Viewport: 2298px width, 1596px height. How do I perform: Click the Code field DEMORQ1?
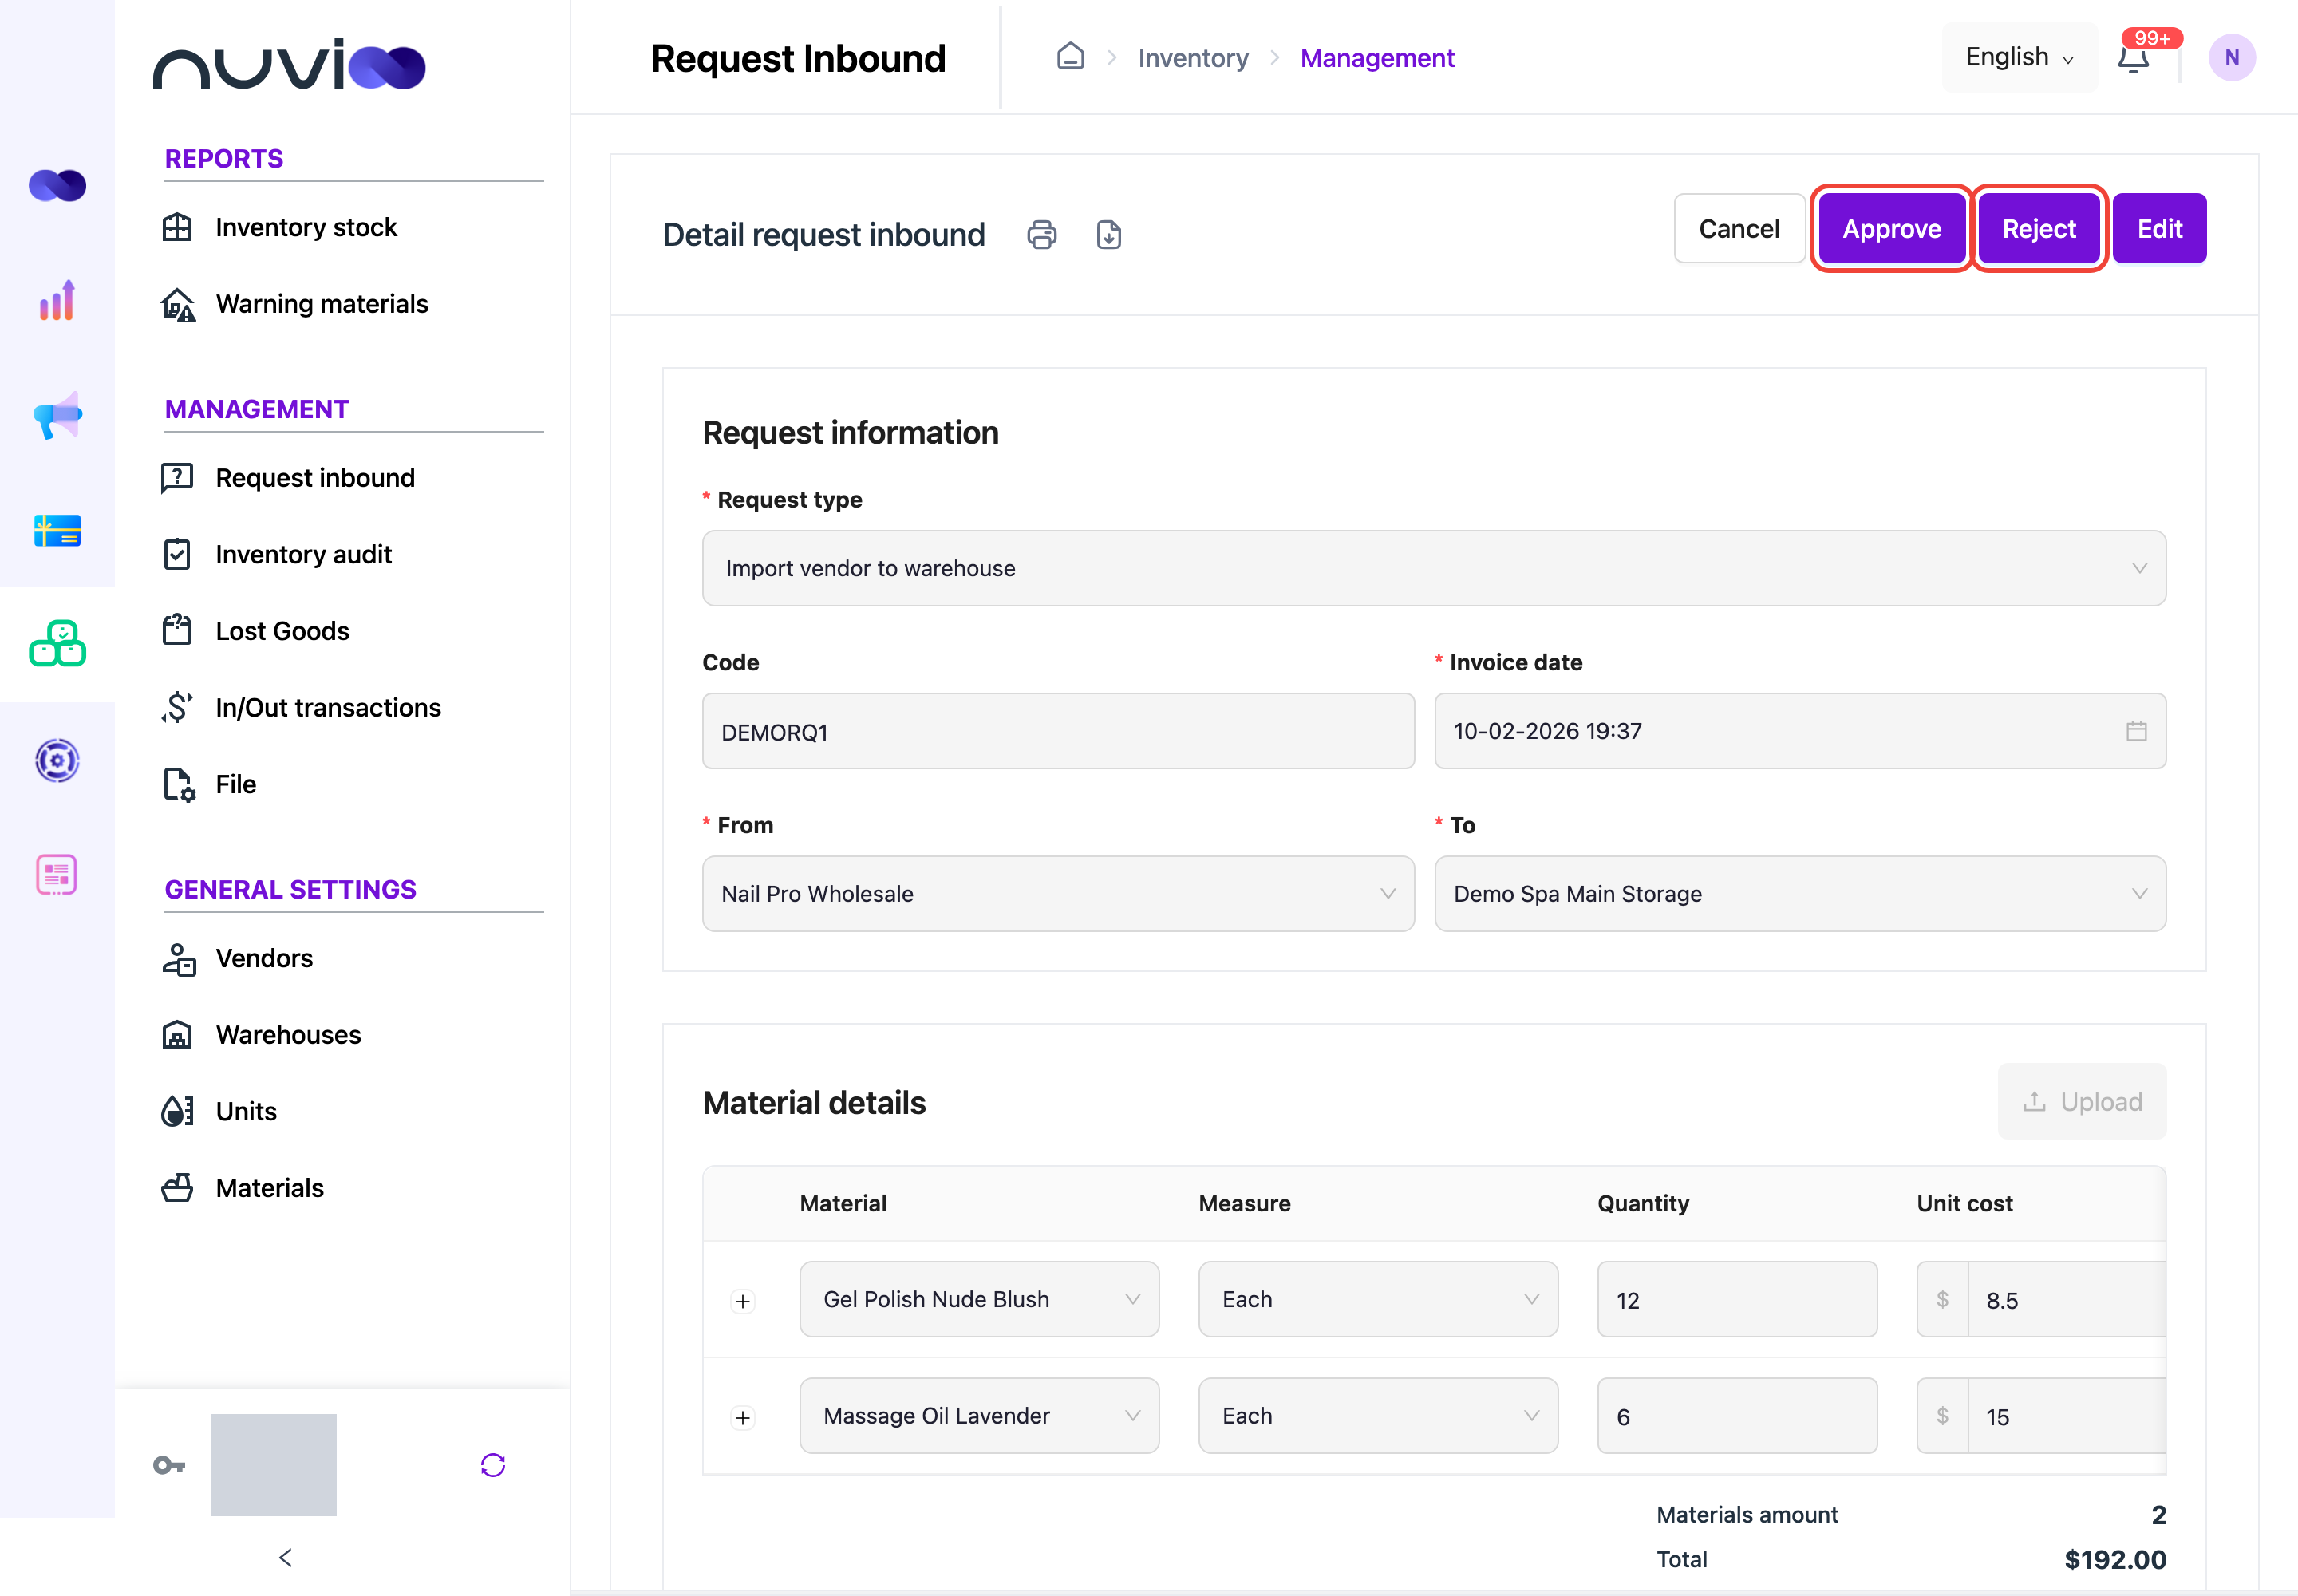(1058, 731)
